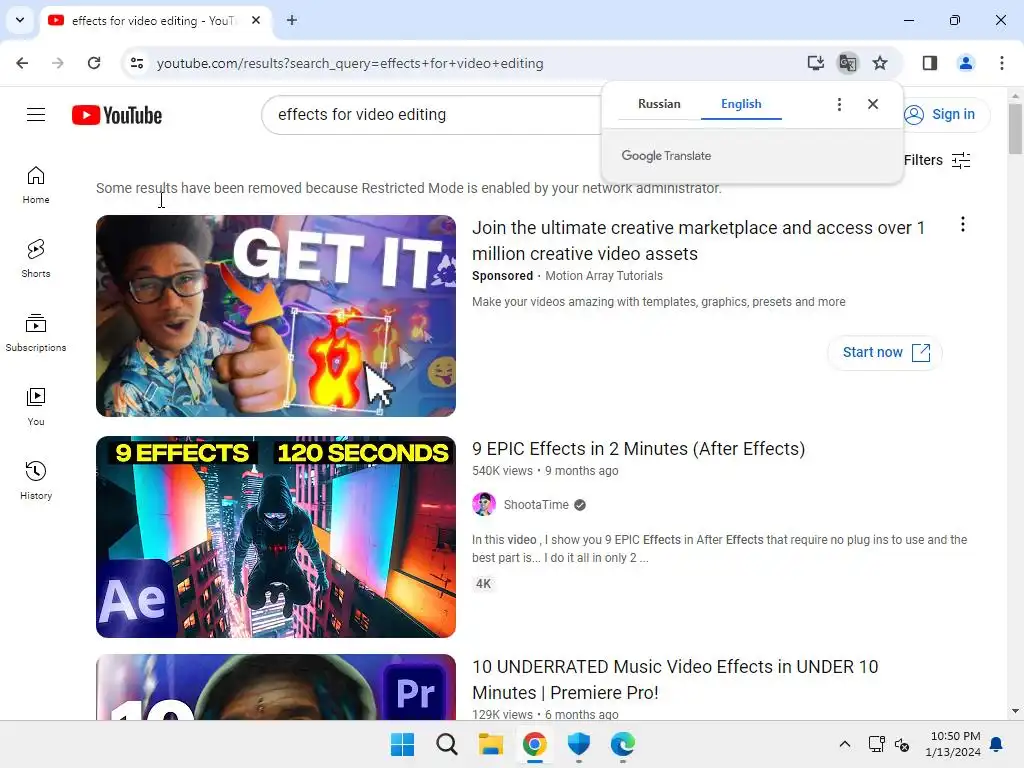Click the '540K views' text
The width and height of the screenshot is (1024, 768).
502,471
